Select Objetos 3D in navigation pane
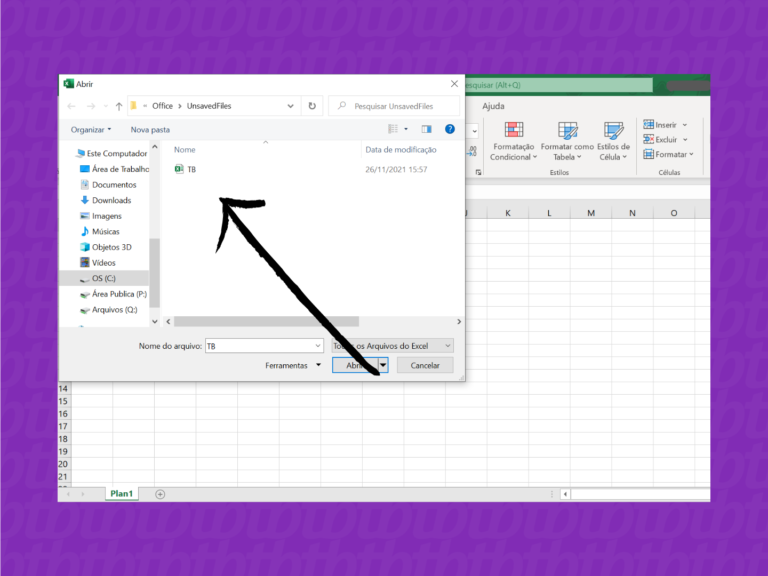This screenshot has width=768, height=576. (x=111, y=247)
